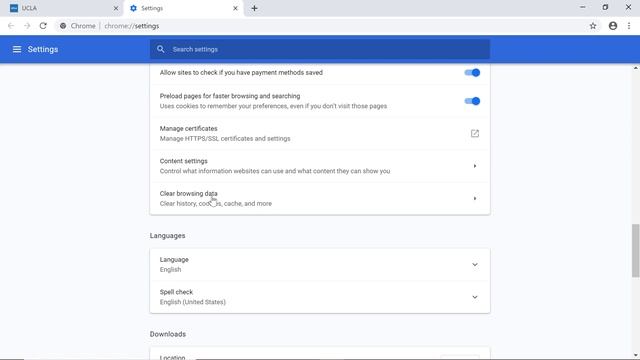640x360 pixels.
Task: Restore down the Chrome window
Action: click(x=605, y=7)
